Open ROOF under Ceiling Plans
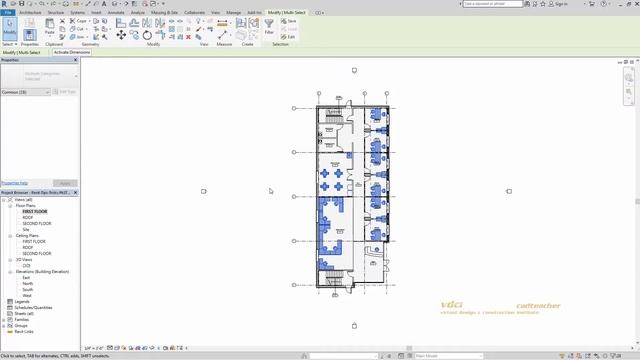Viewport: 640px width, 360px height. click(x=28, y=248)
